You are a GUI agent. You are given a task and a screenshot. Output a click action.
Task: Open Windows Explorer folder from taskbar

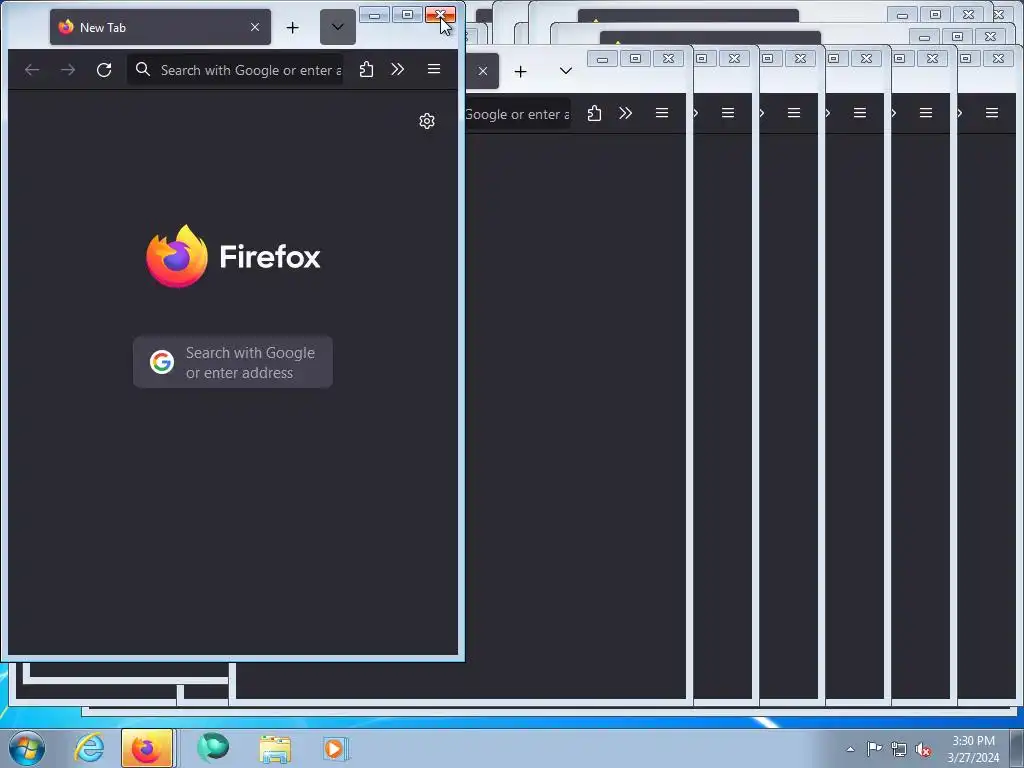click(x=275, y=748)
